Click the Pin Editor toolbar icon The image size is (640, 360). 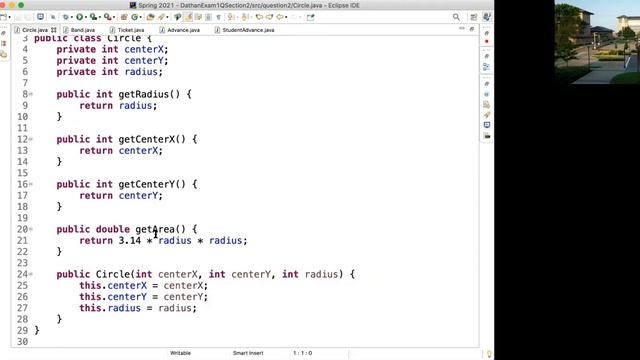(x=311, y=17)
